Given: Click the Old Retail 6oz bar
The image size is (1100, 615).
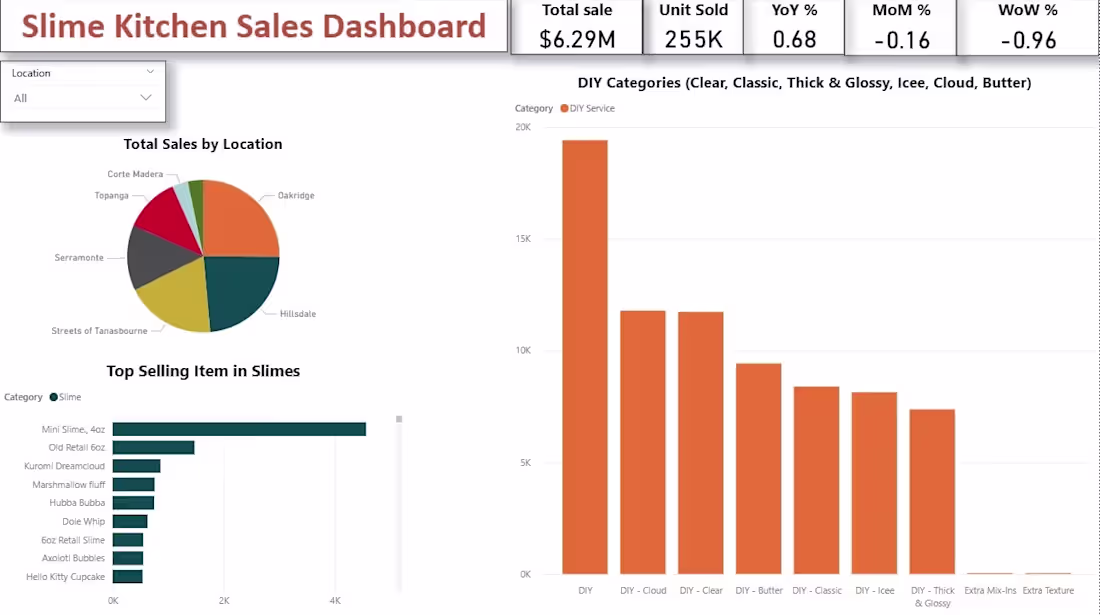Looking at the screenshot, I should tap(154, 447).
